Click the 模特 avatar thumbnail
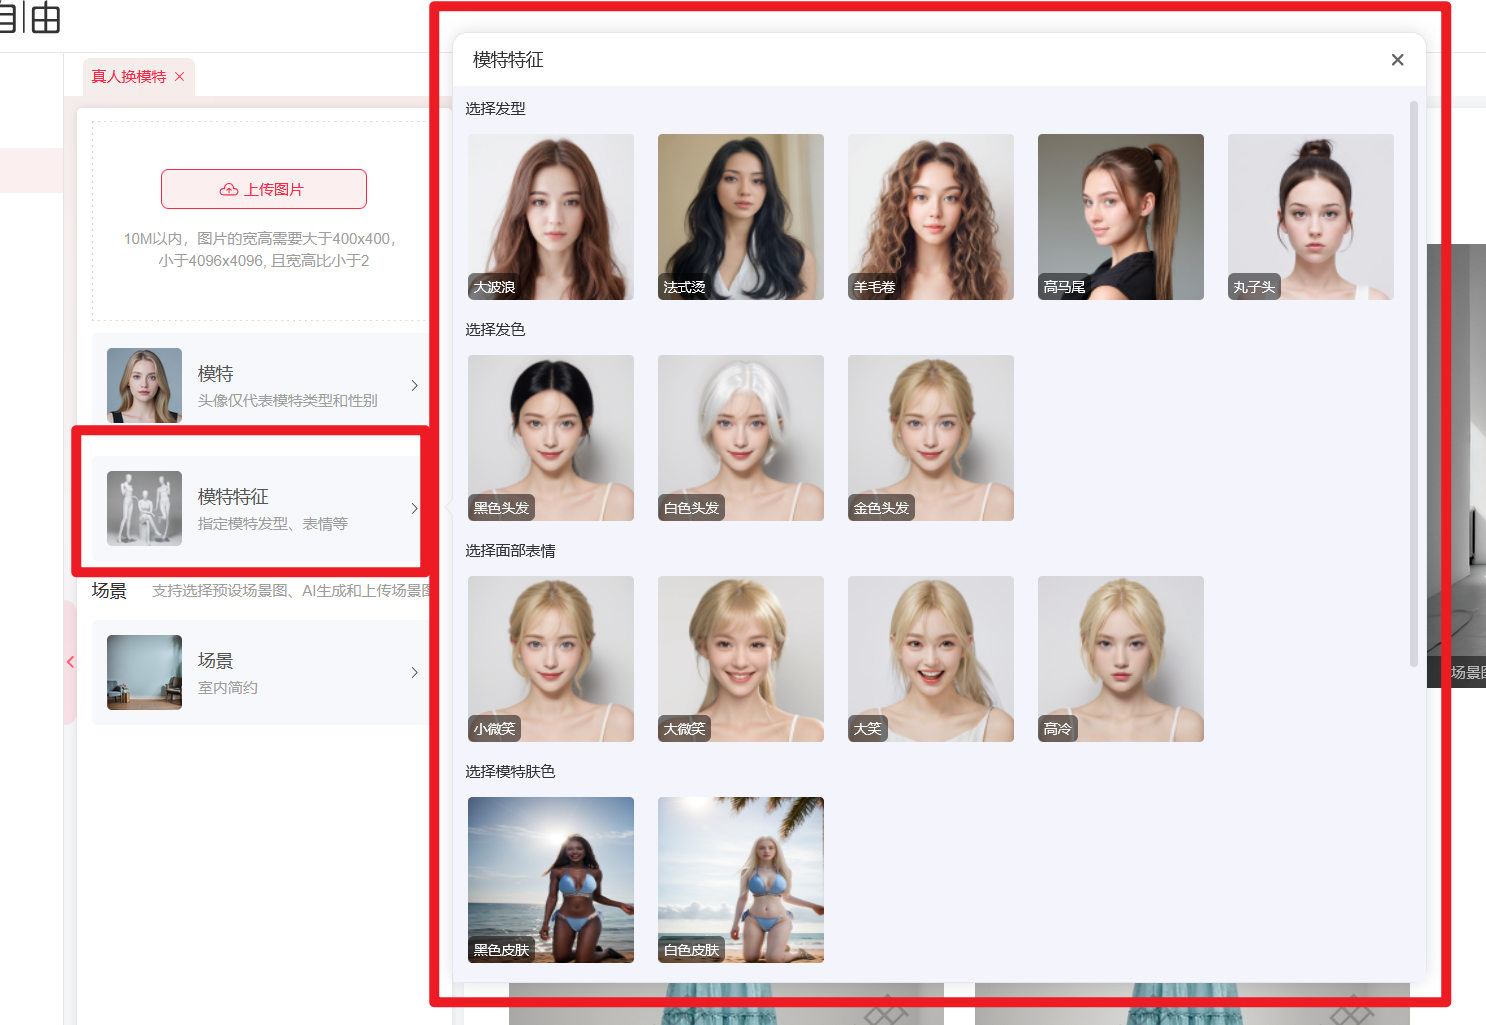 pos(145,385)
